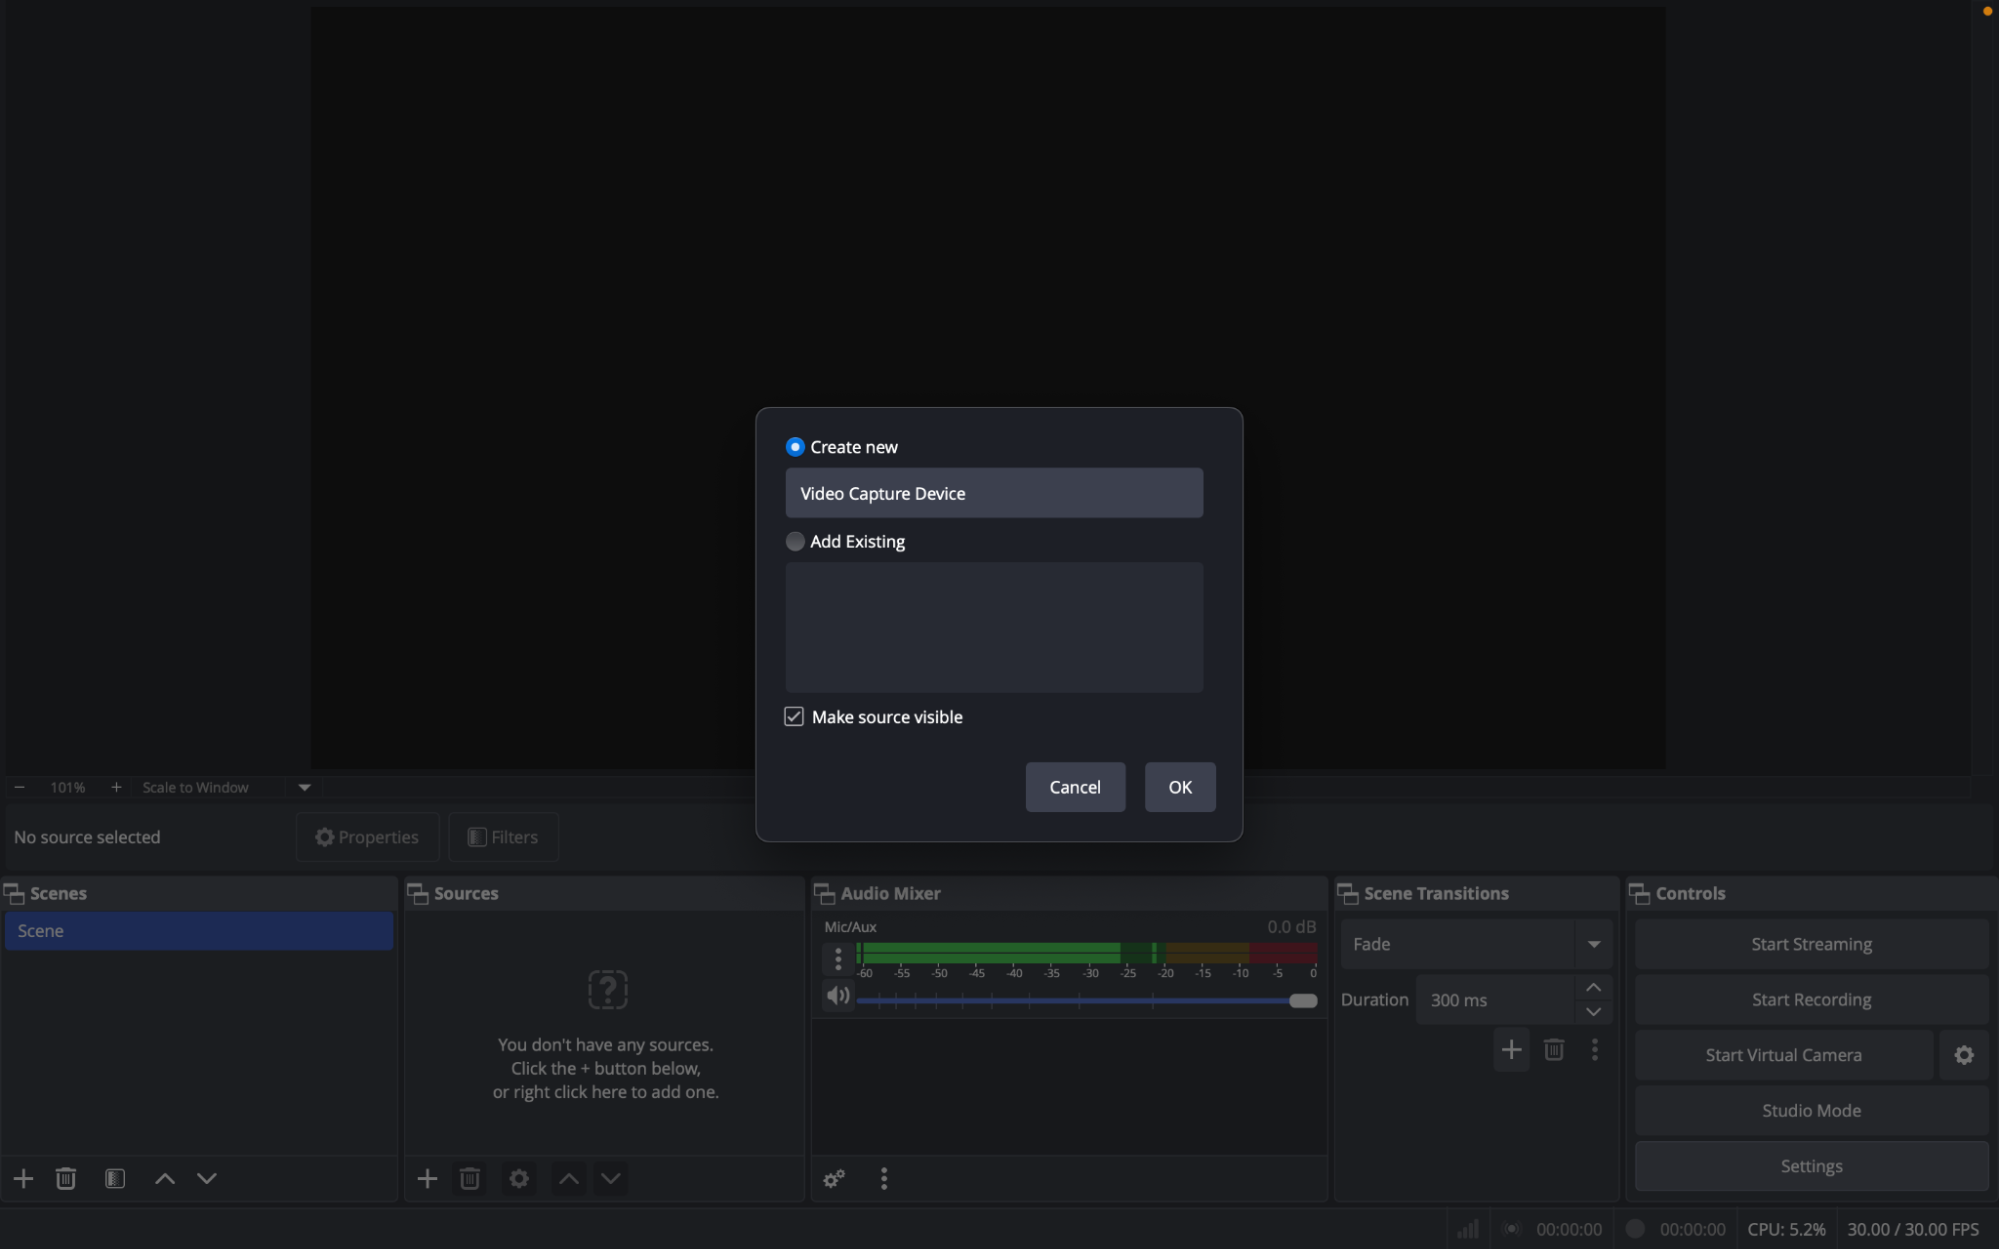This screenshot has height=1250, width=1999.
Task: Click the streaming status broadcast icon
Action: click(x=1512, y=1230)
